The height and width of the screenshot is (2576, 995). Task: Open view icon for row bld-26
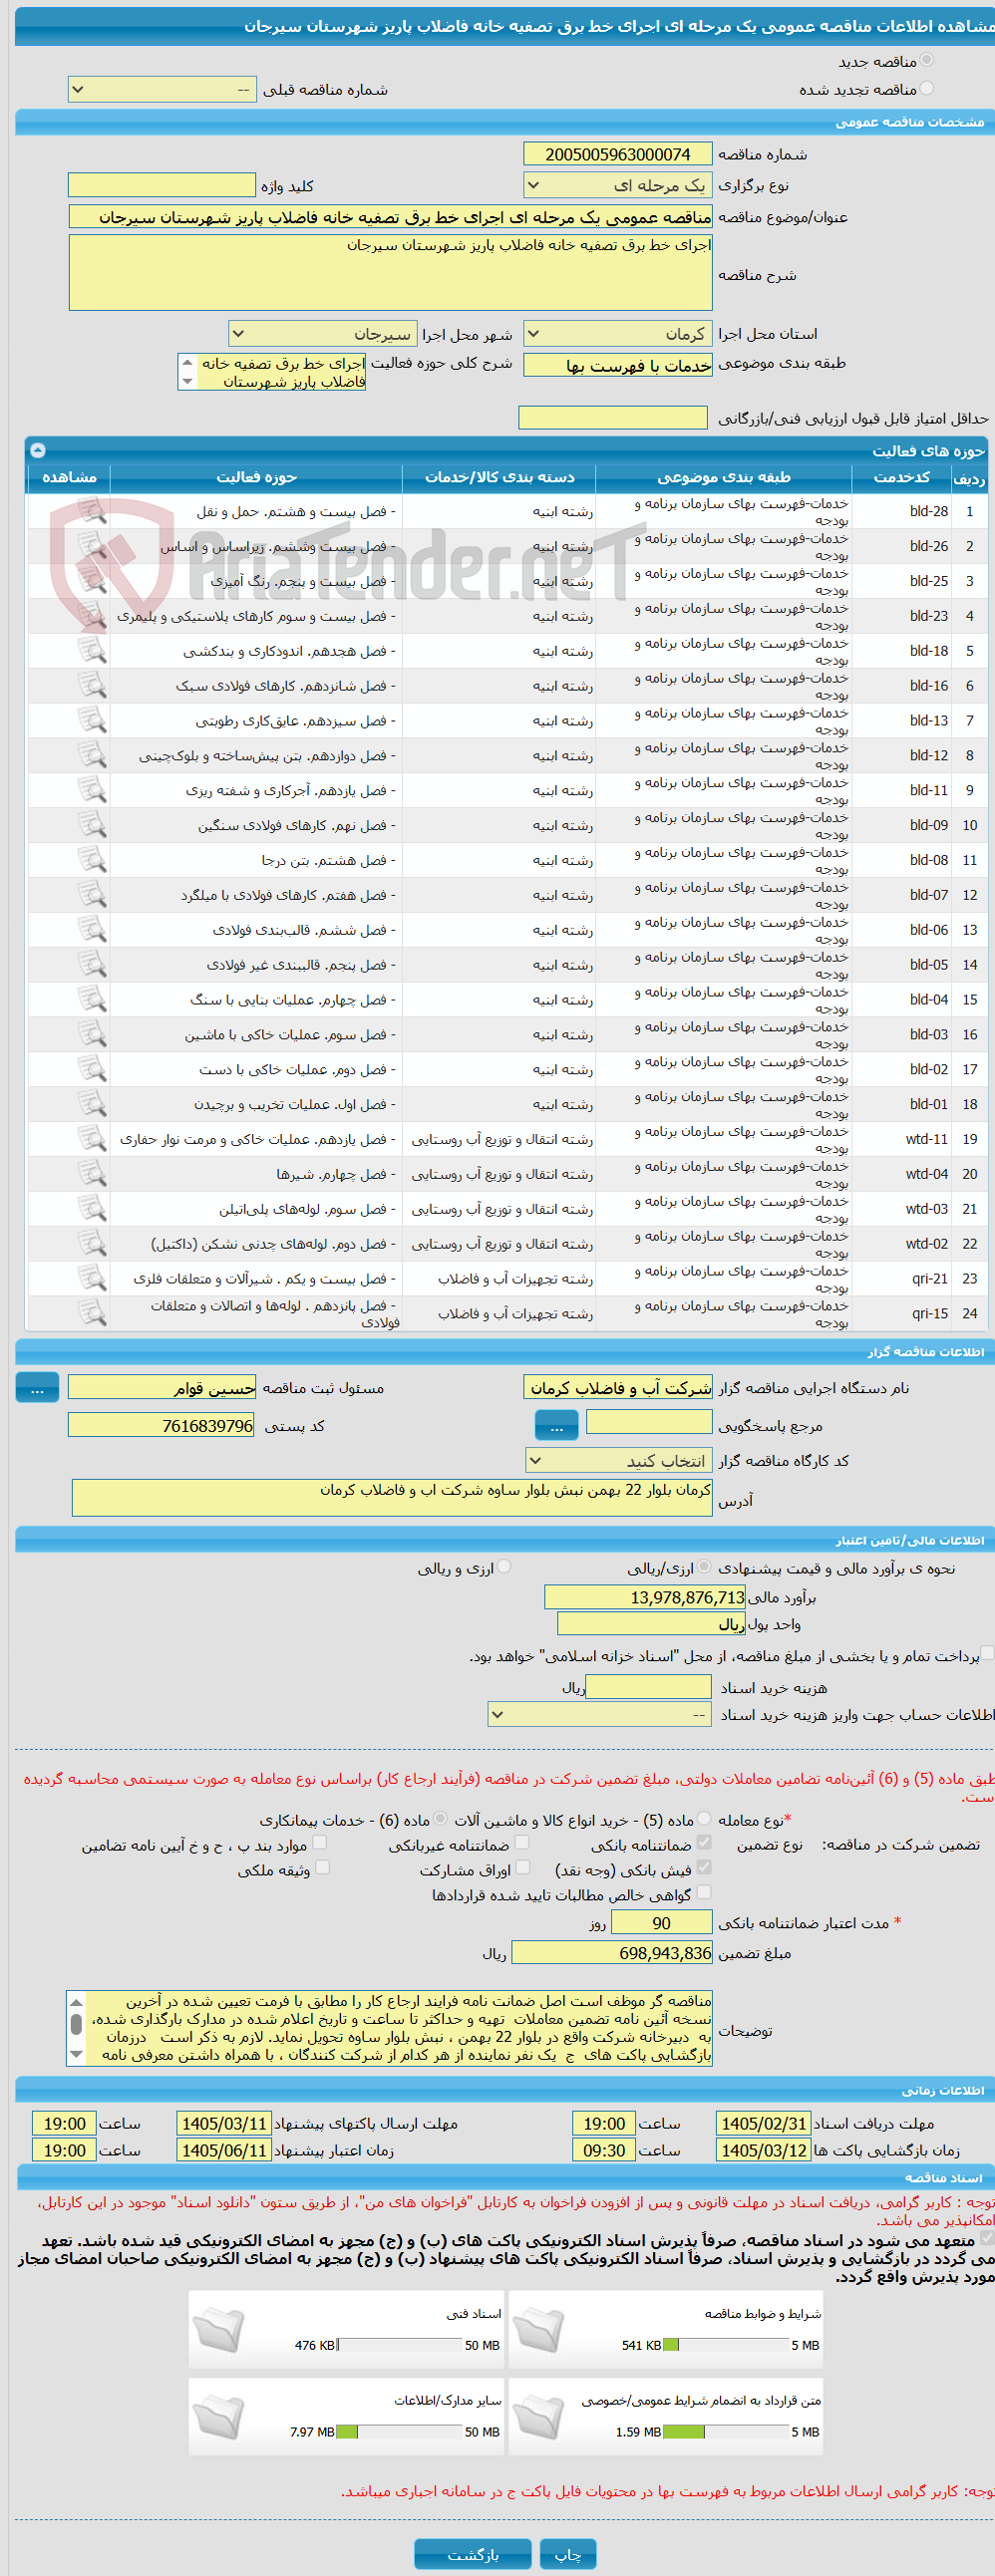92,546
